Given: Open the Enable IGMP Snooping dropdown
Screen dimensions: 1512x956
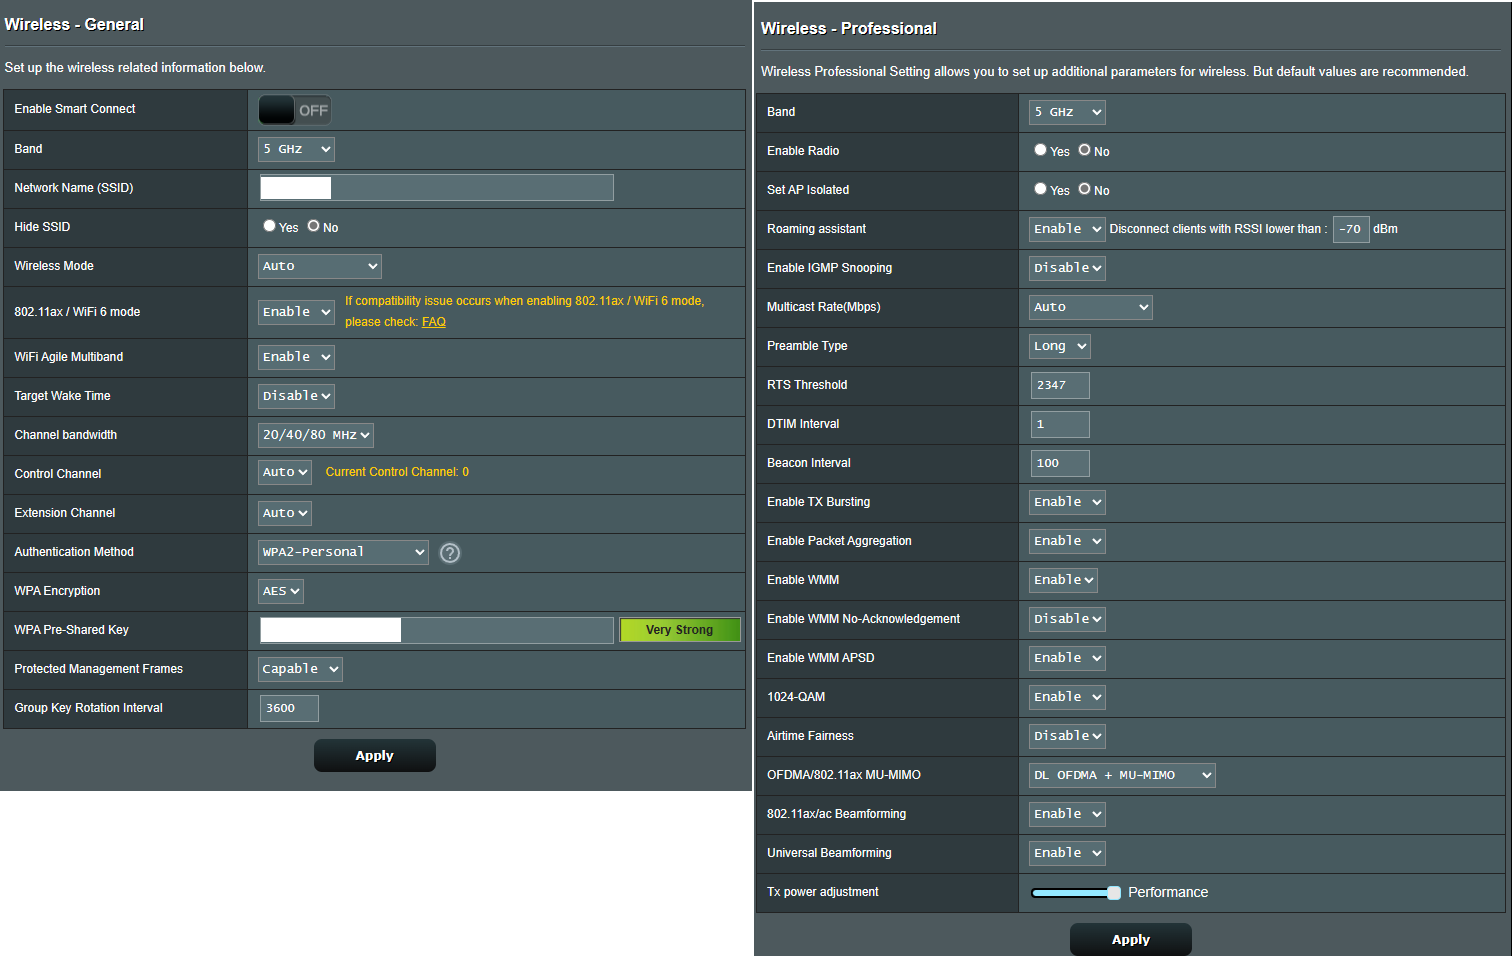Looking at the screenshot, I should pyautogui.click(x=1067, y=268).
